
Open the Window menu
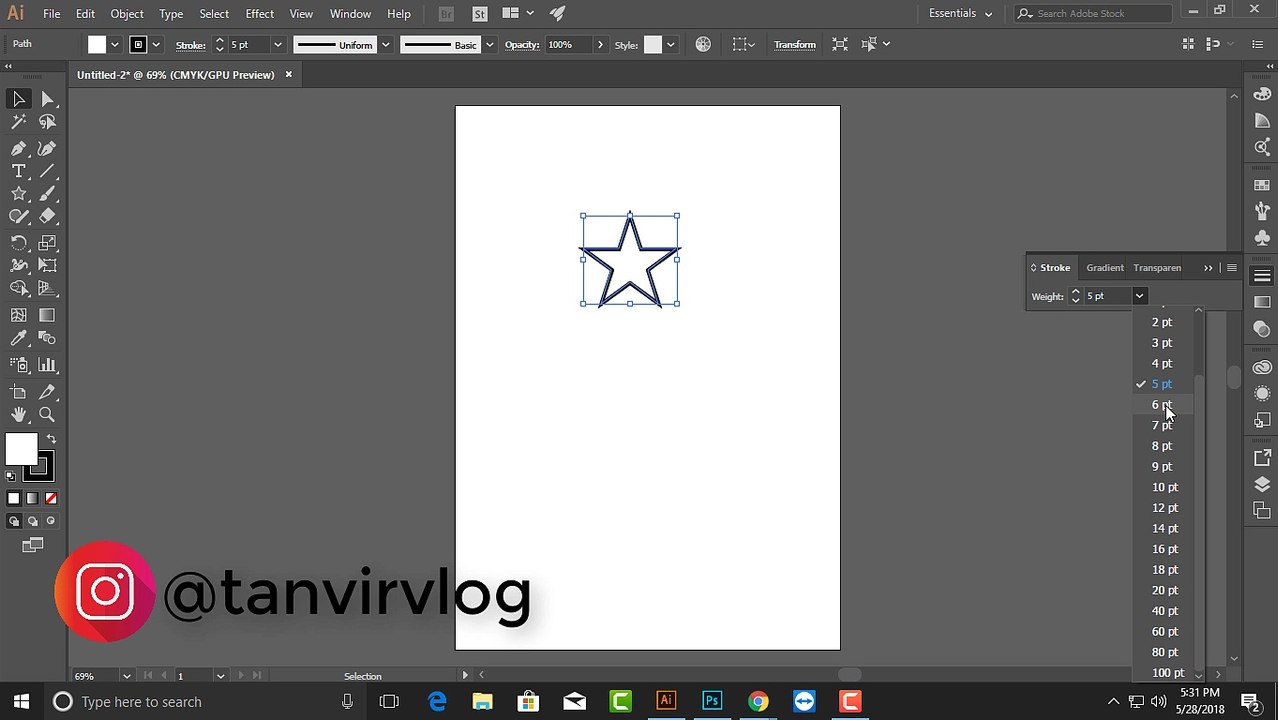pyautogui.click(x=350, y=14)
